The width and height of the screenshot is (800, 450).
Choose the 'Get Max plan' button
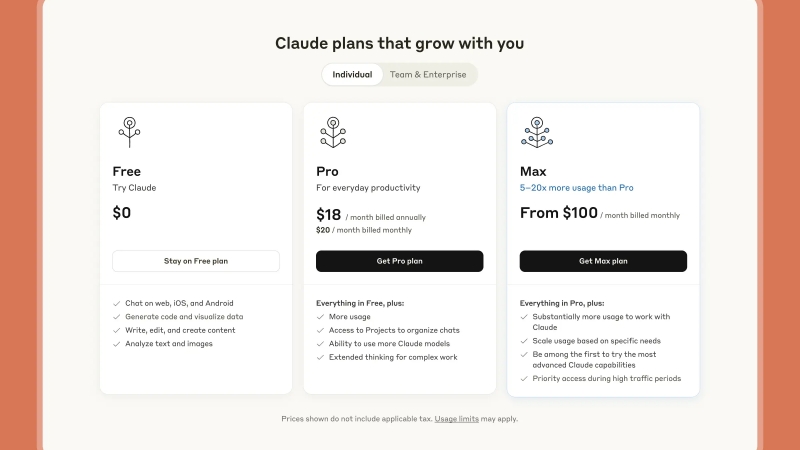[x=603, y=261]
